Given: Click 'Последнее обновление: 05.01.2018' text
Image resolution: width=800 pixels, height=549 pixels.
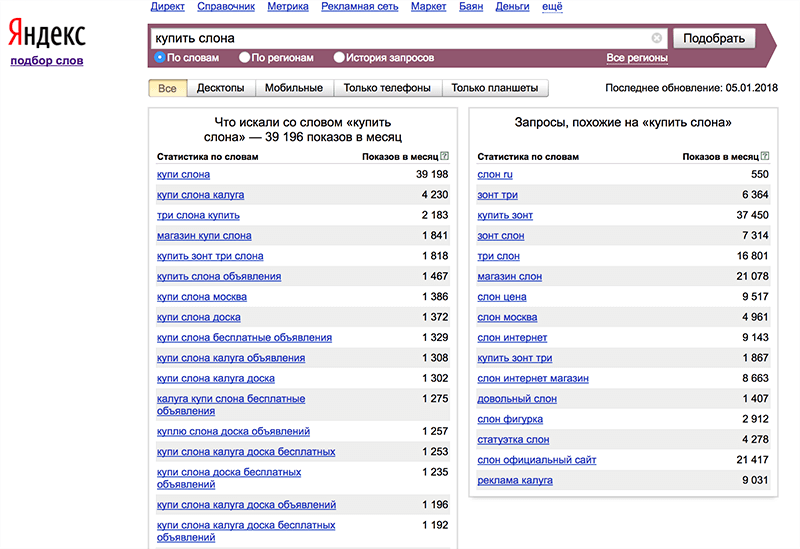Looking at the screenshot, I should click(691, 88).
